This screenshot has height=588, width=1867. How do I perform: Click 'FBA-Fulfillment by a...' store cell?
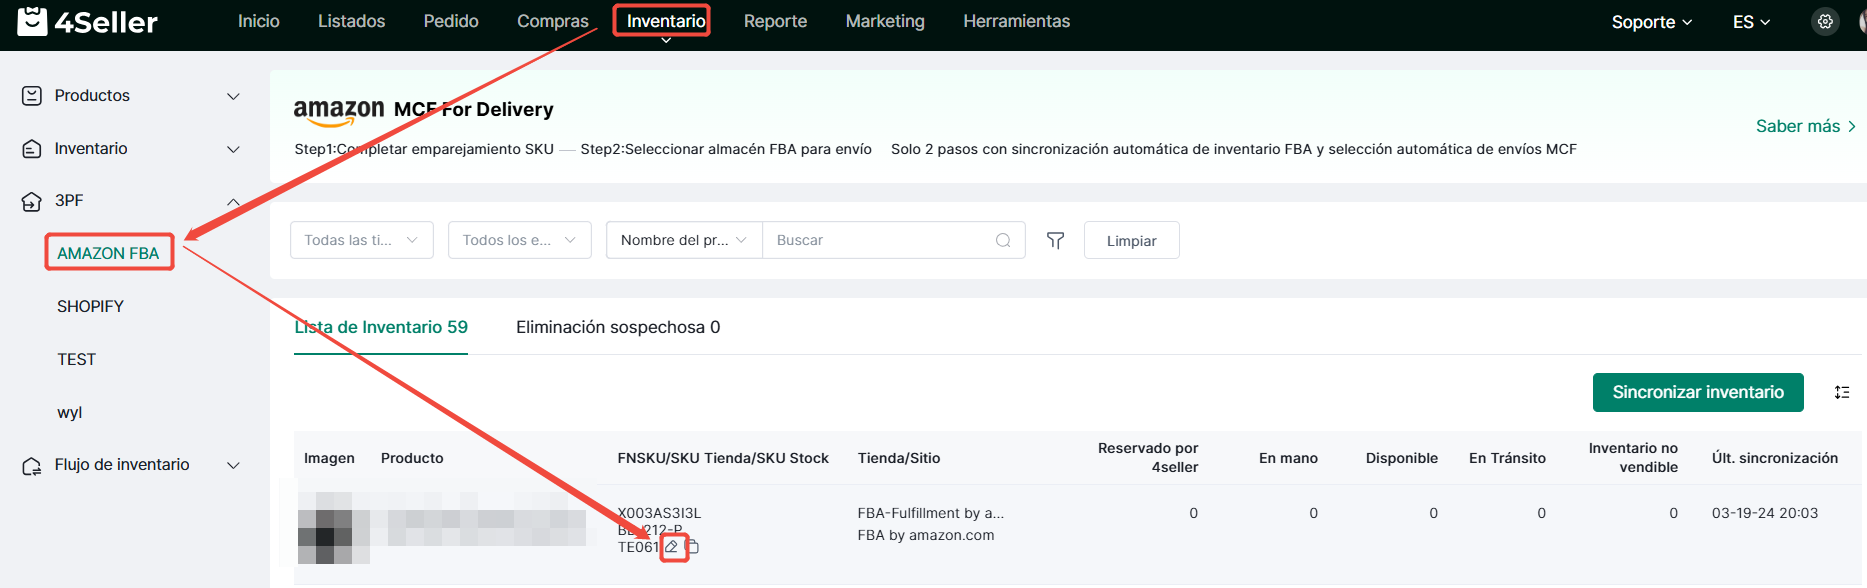pyautogui.click(x=930, y=513)
